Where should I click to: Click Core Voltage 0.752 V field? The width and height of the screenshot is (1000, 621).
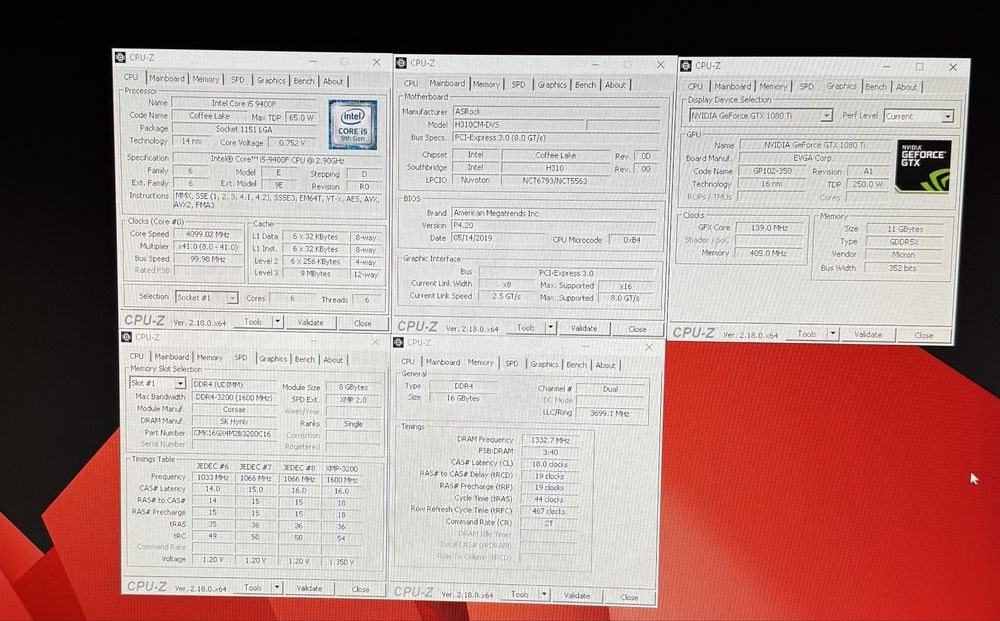click(291, 143)
